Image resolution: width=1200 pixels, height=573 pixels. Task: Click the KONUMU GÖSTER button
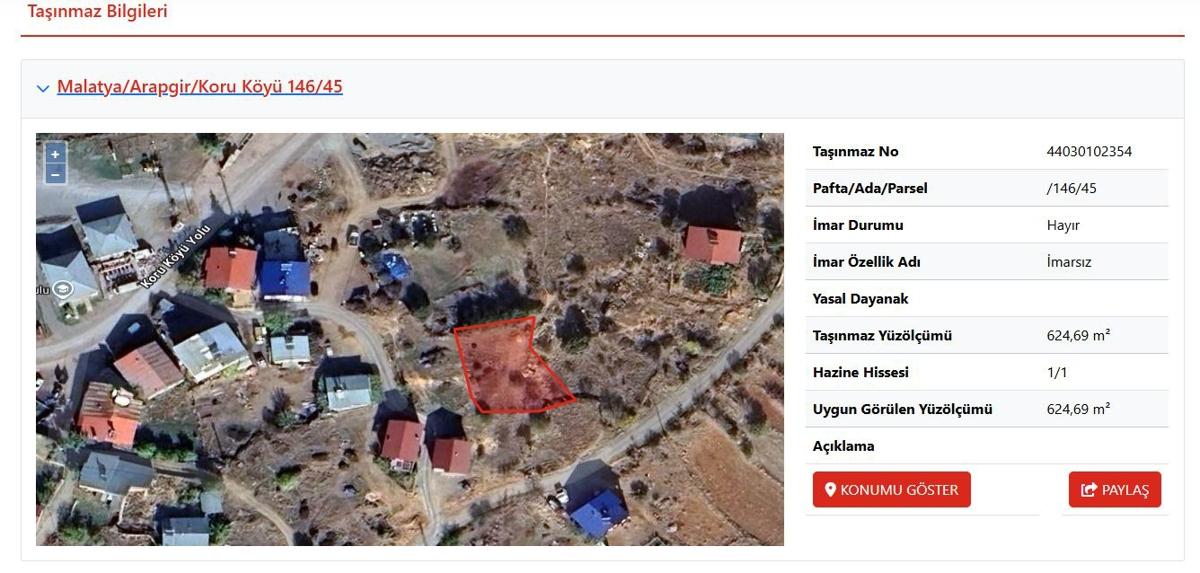891,490
